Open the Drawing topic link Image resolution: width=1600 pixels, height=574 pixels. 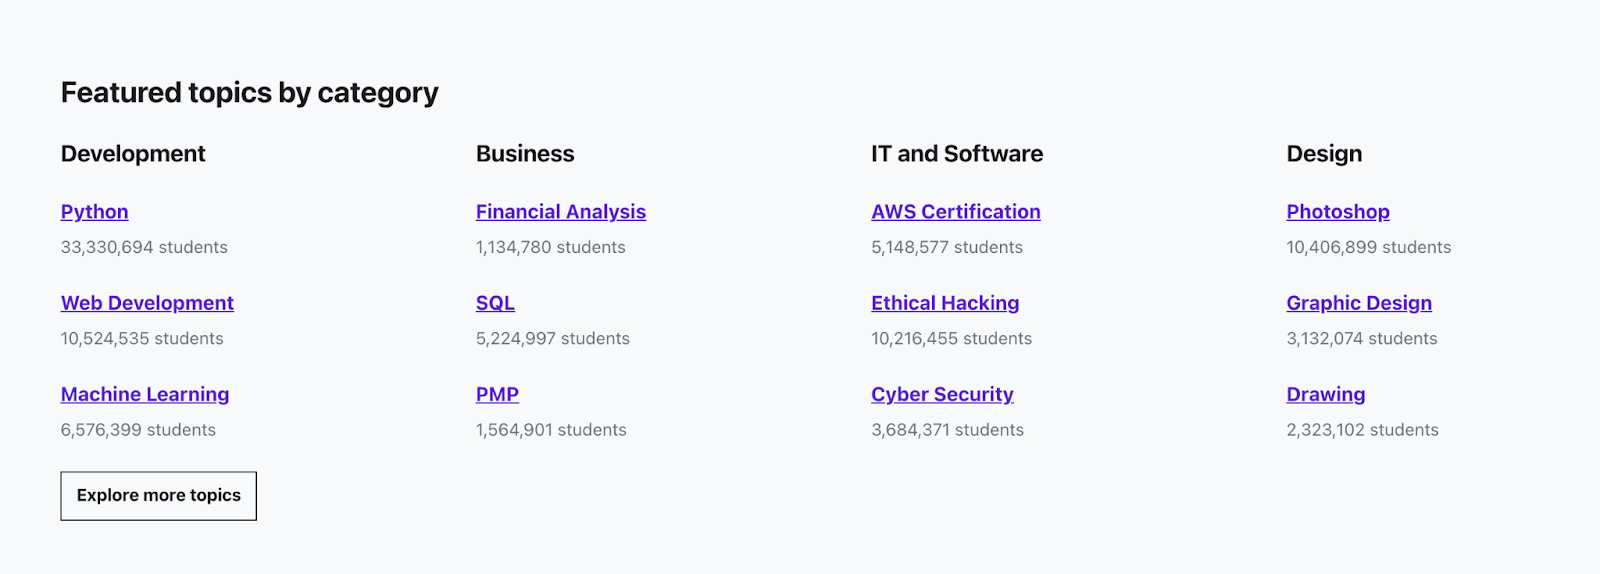point(1325,394)
